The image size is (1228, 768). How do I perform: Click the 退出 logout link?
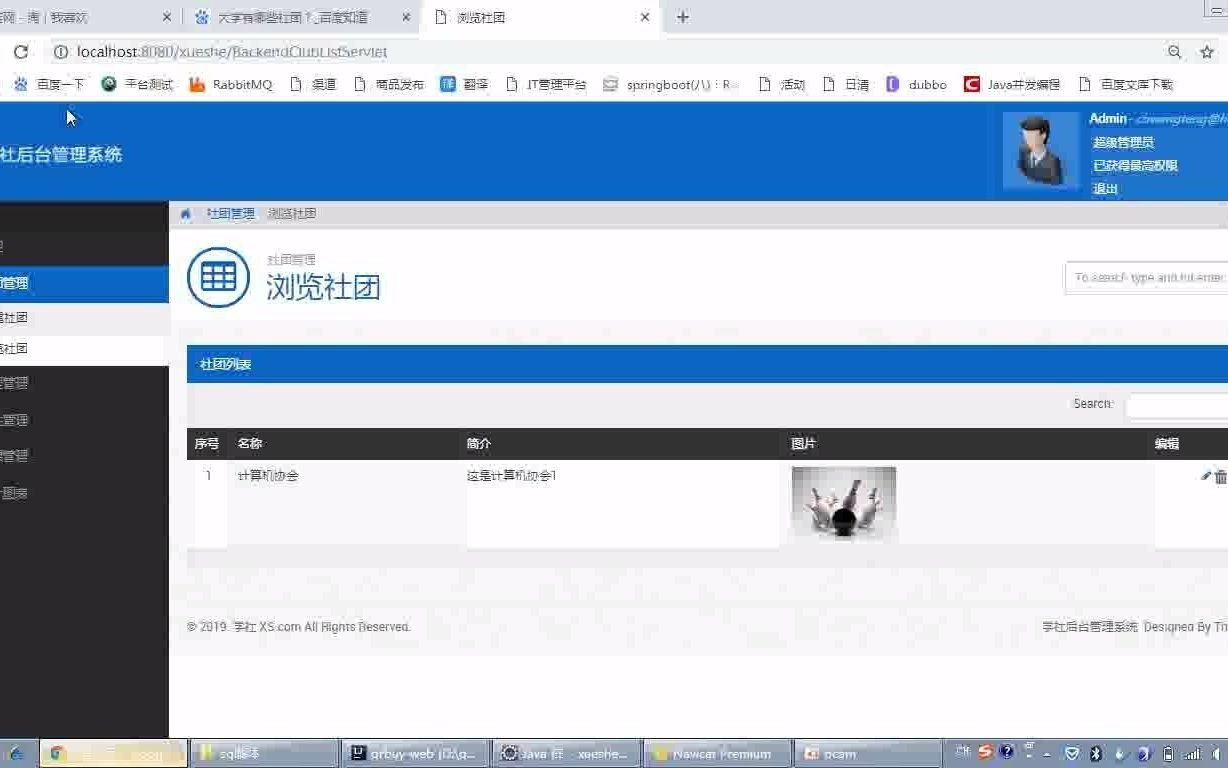(x=1104, y=188)
